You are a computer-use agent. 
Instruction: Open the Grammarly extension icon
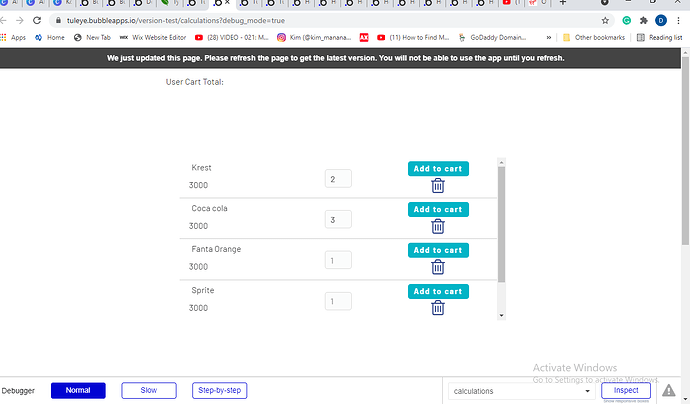[x=627, y=20]
